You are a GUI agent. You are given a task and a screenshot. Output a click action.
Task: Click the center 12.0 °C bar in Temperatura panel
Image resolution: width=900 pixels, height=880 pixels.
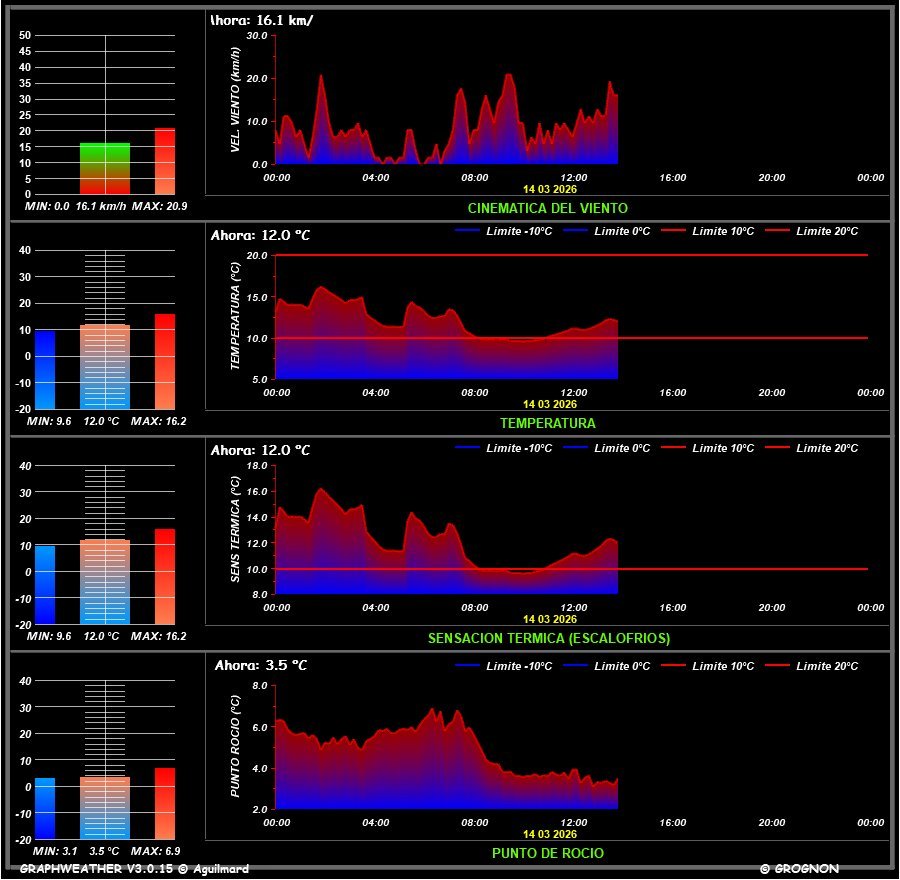pyautogui.click(x=105, y=366)
